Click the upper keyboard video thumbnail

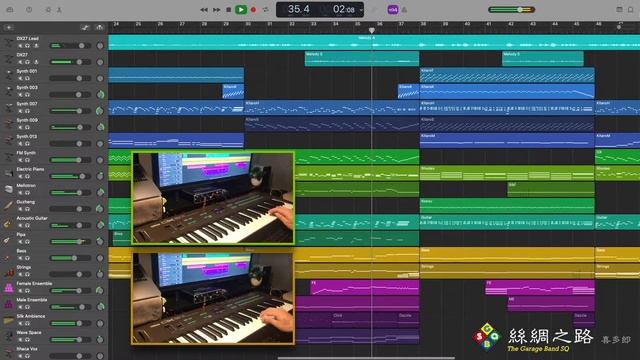[213, 198]
